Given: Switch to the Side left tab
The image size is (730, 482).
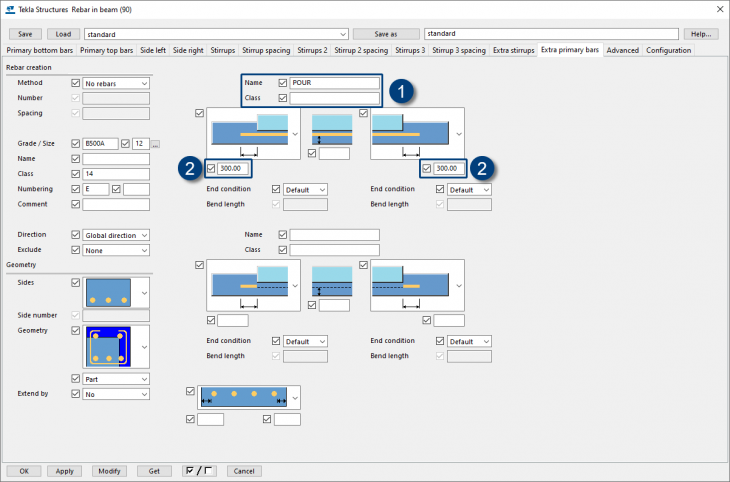Looking at the screenshot, I should pyautogui.click(x=153, y=50).
